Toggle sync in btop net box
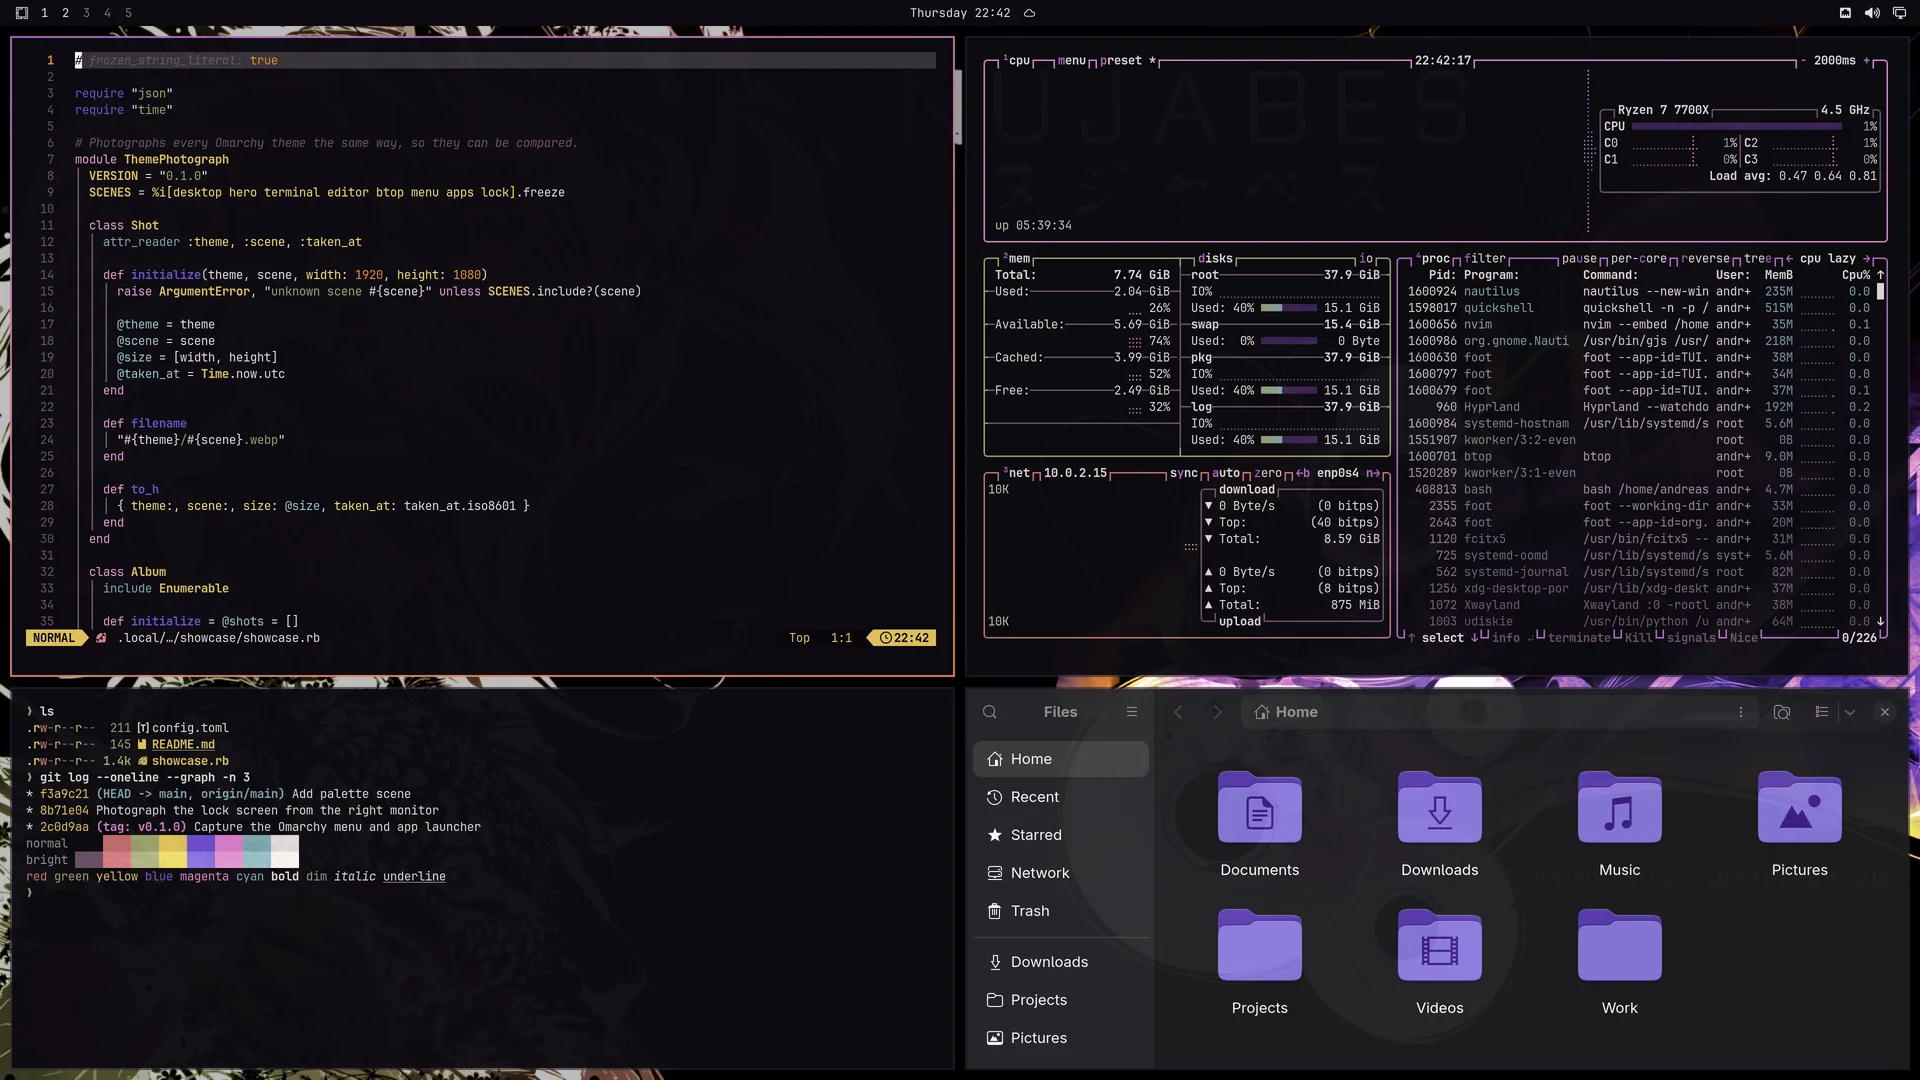 click(x=1184, y=474)
